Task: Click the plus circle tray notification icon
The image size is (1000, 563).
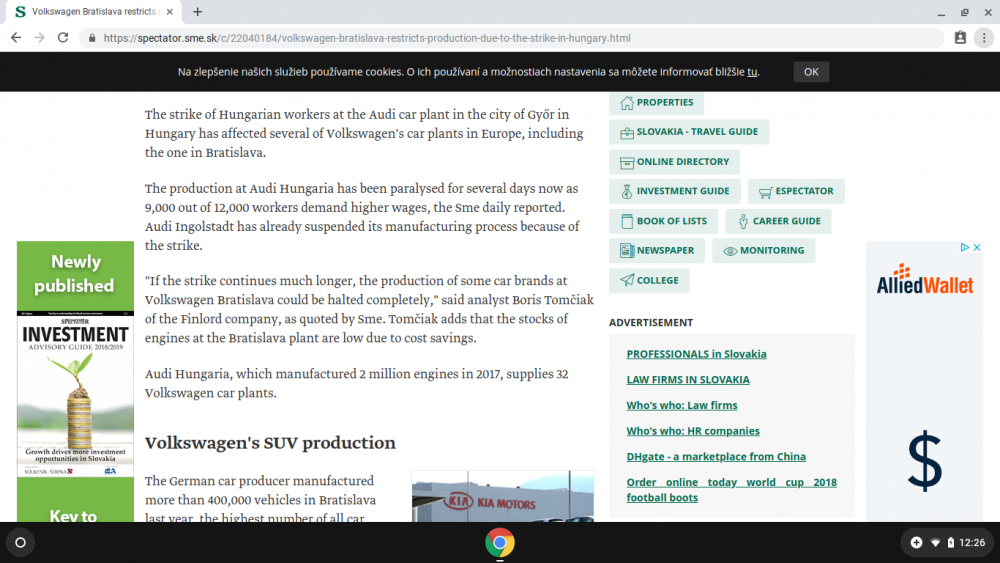Action: [916, 543]
